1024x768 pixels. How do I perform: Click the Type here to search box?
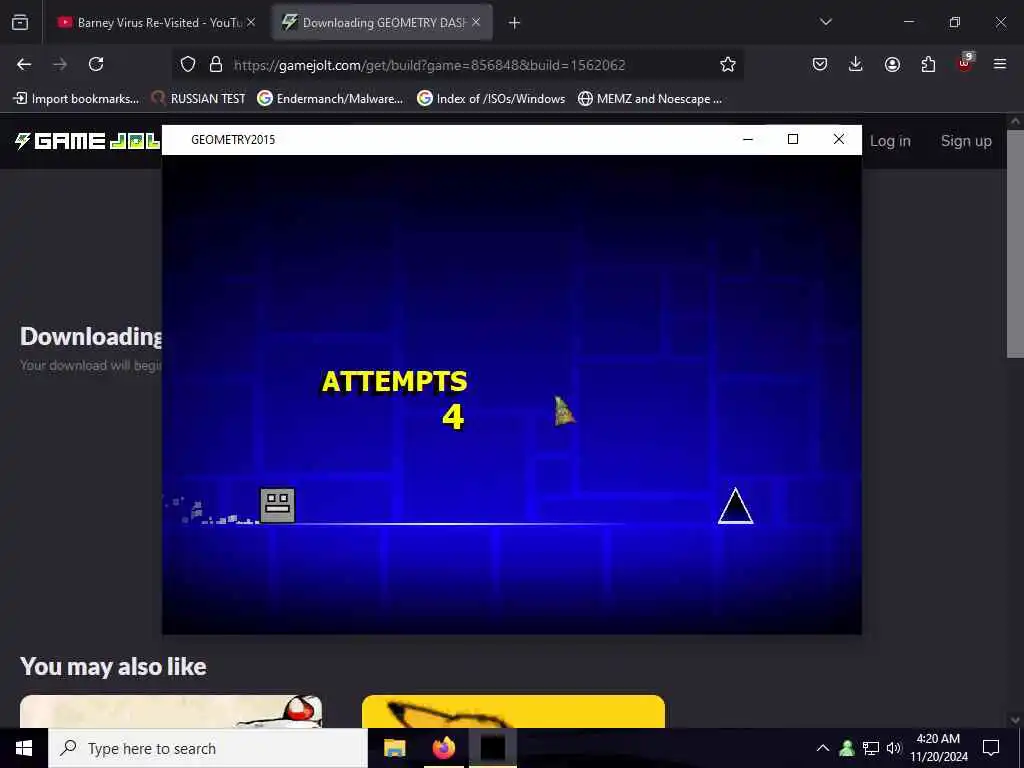click(x=208, y=748)
